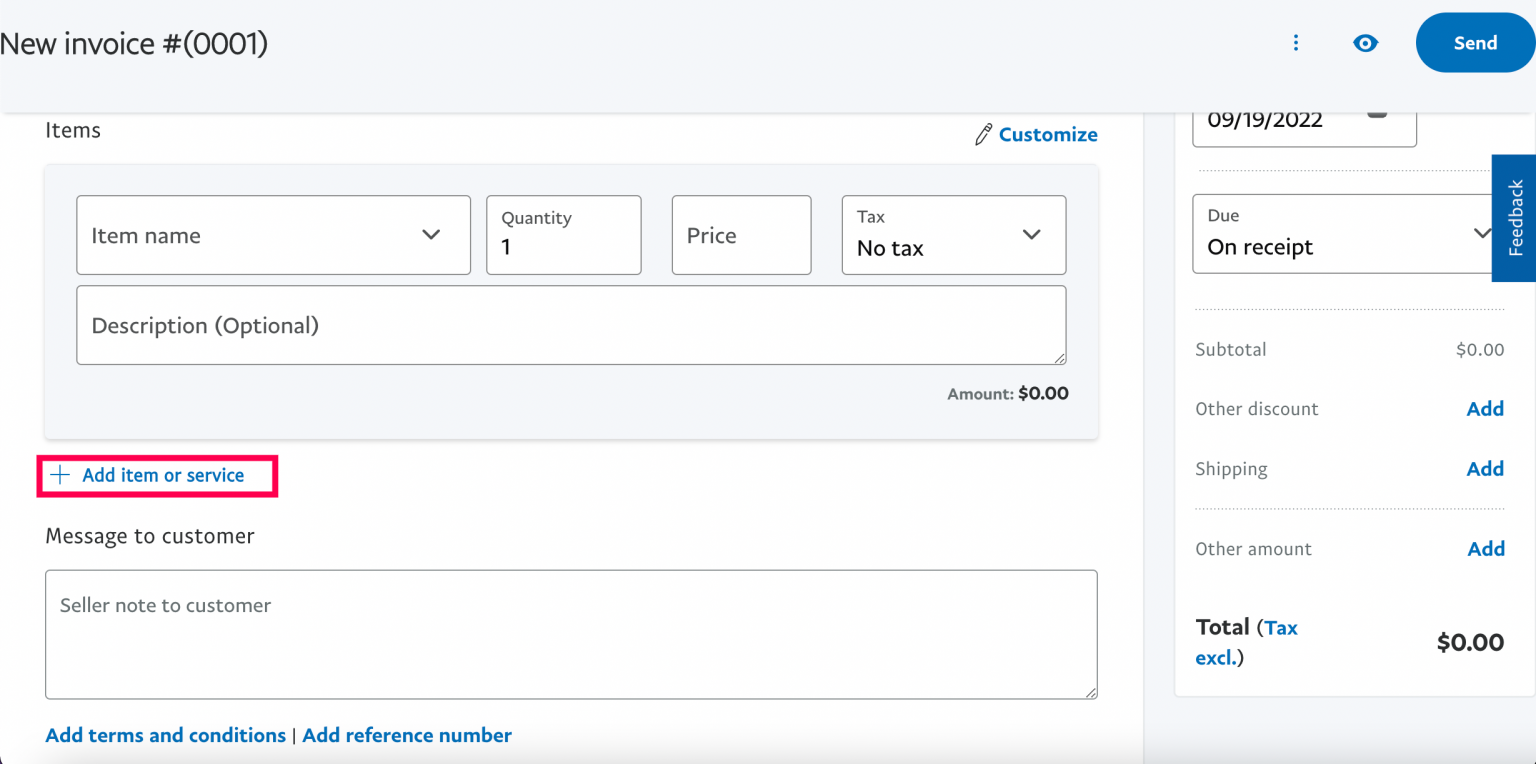Add terms and conditions to the invoice
1536x764 pixels.
(x=164, y=735)
